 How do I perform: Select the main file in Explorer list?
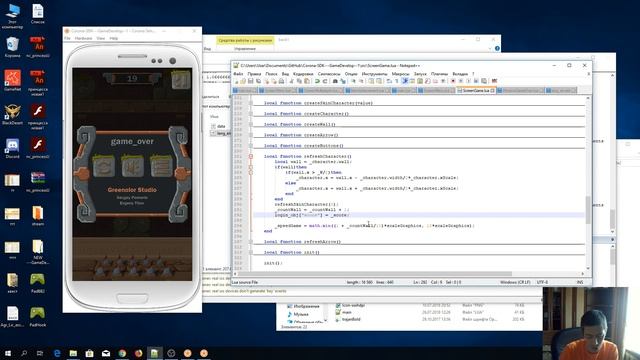347,312
